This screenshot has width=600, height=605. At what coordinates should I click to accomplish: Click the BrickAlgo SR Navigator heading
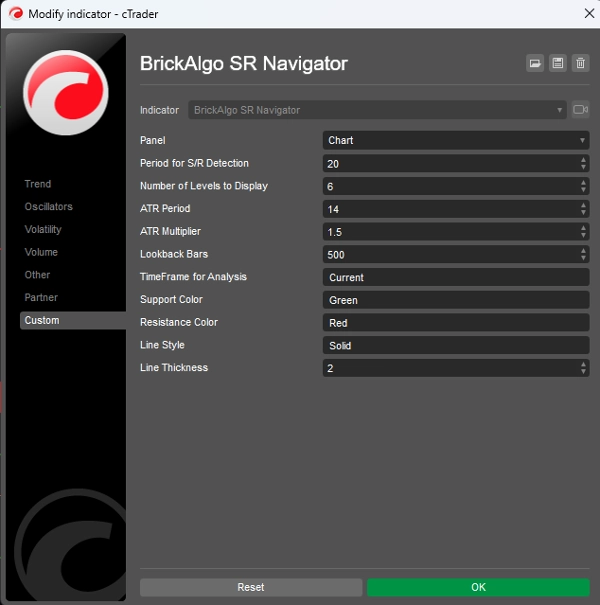(x=243, y=64)
